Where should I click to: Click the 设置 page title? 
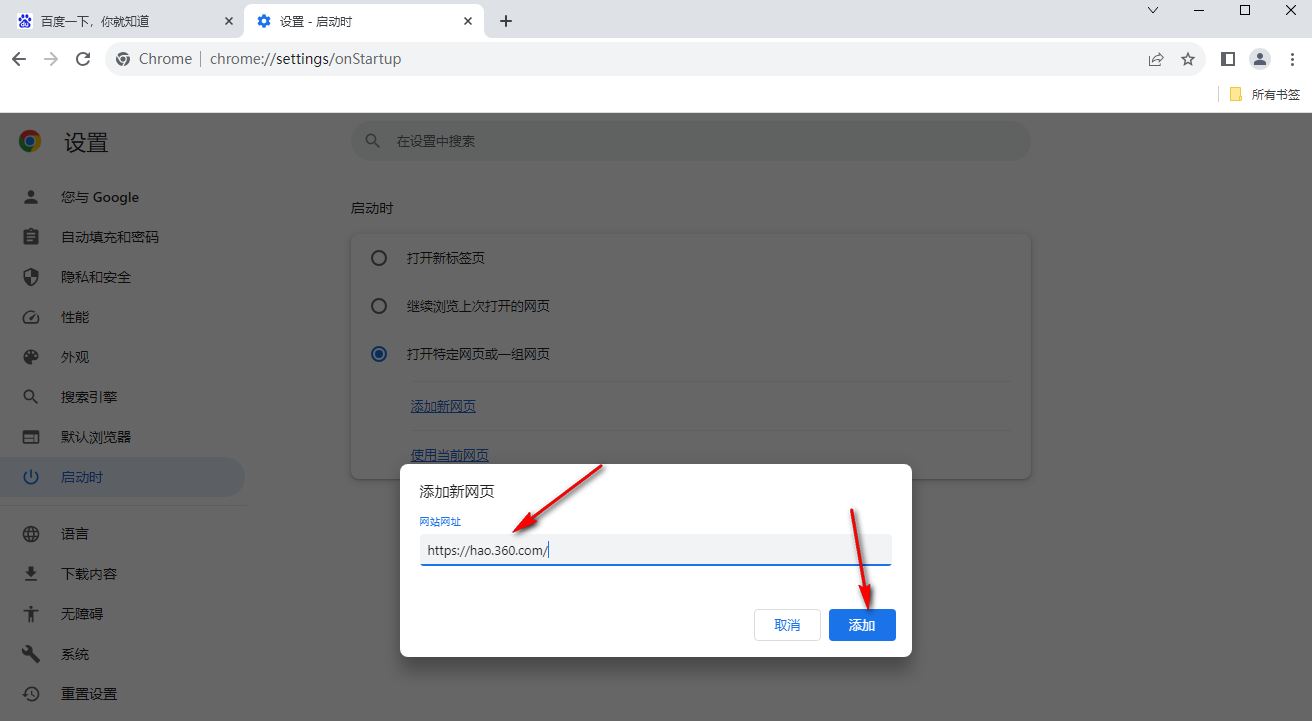tap(86, 142)
